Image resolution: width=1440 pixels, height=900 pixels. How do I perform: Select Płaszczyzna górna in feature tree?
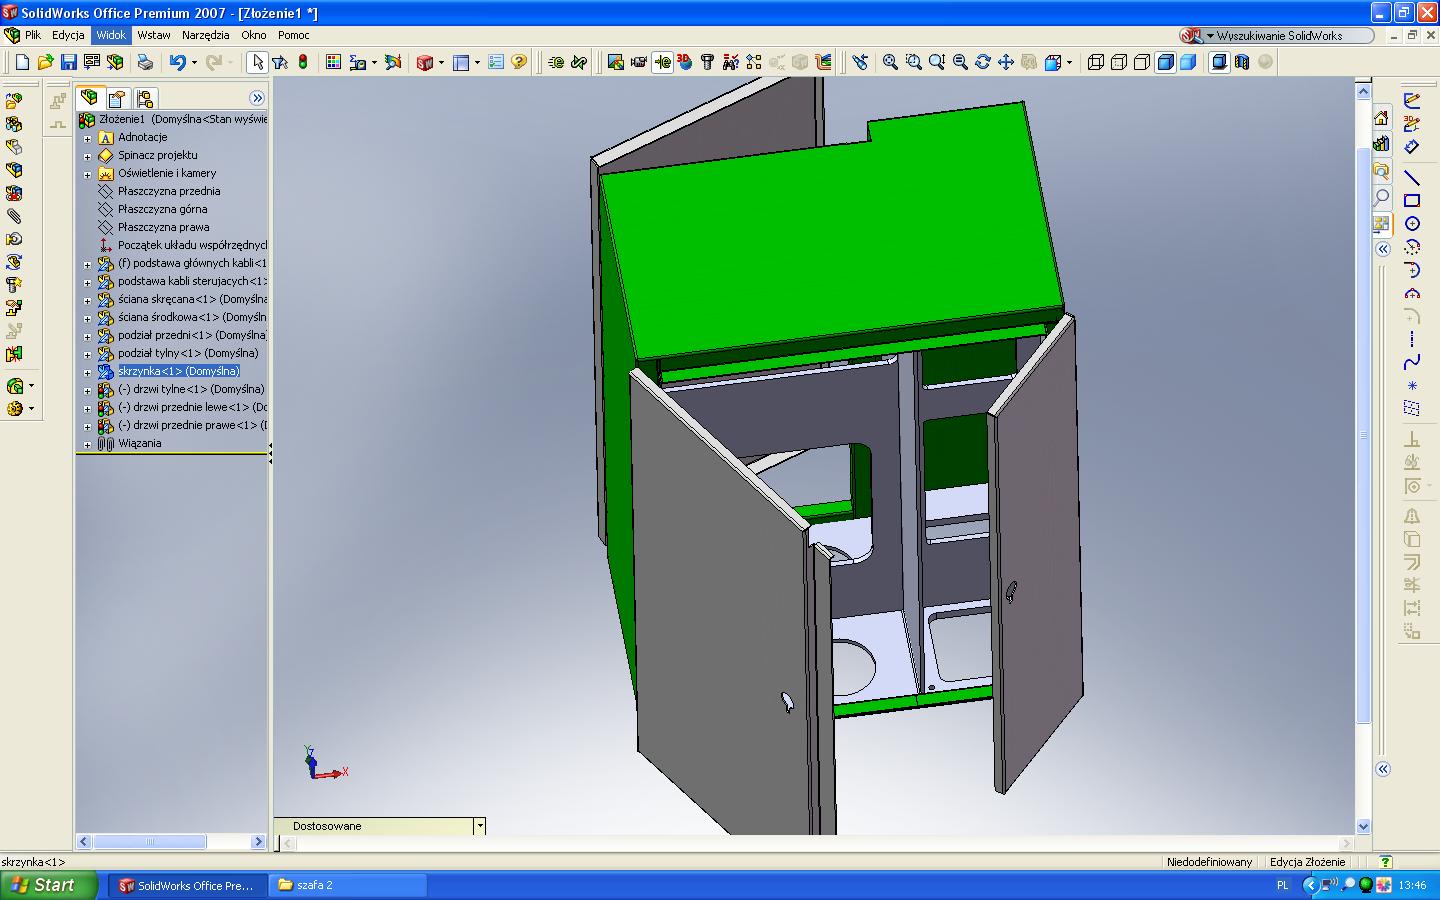pyautogui.click(x=162, y=209)
